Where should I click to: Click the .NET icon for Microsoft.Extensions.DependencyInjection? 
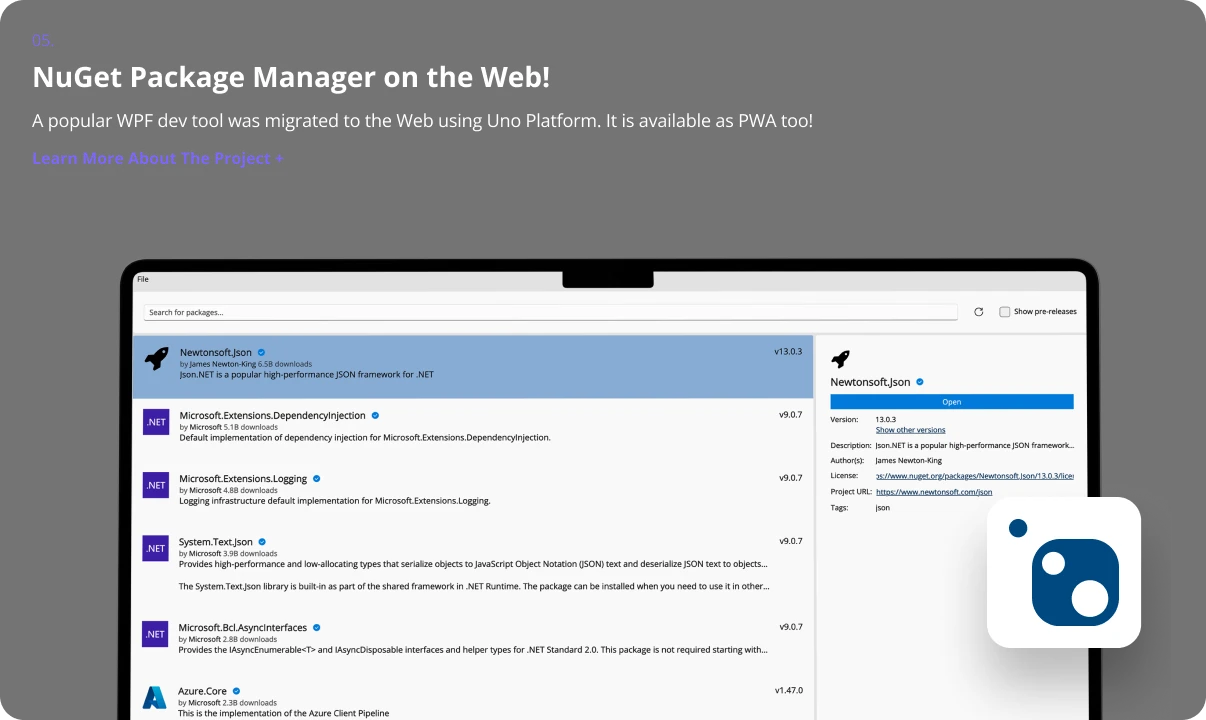[x=156, y=422]
